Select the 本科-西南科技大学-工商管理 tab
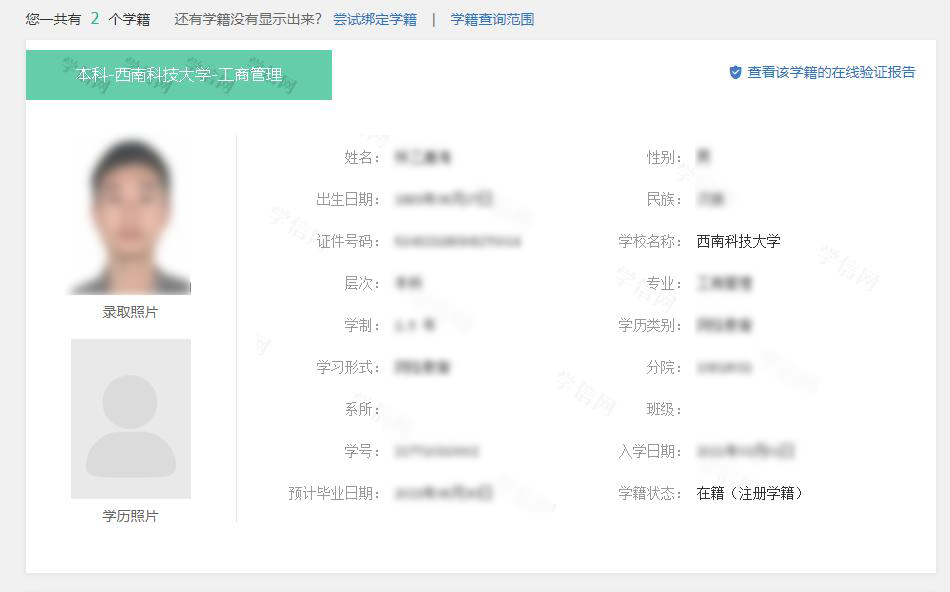950x592 pixels. coord(179,75)
